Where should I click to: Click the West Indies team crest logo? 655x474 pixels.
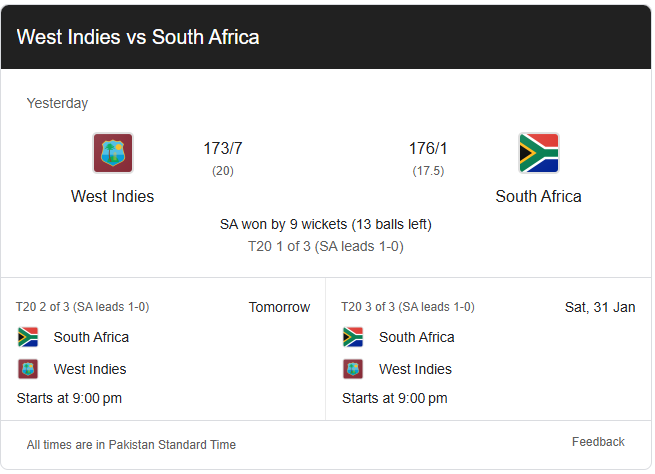click(x=113, y=153)
